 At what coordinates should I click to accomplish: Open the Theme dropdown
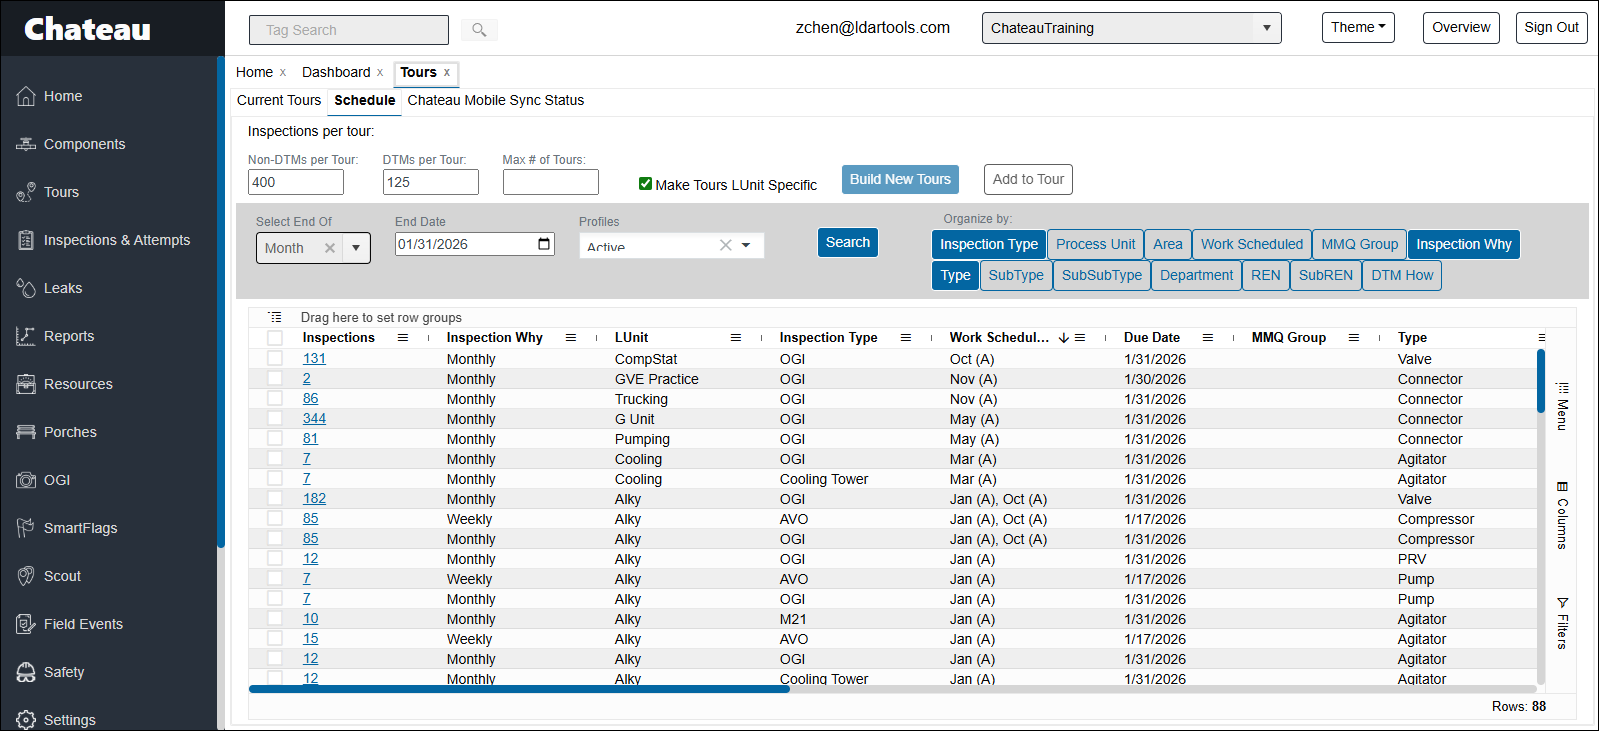point(1357,28)
